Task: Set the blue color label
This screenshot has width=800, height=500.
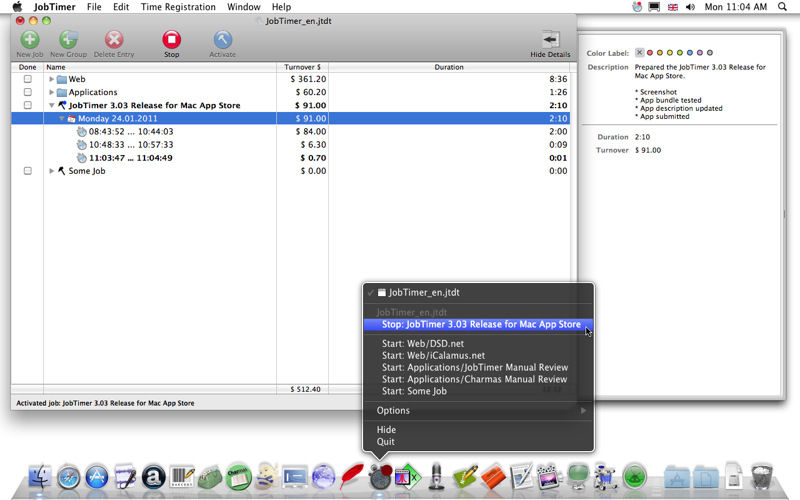Action: click(690, 53)
